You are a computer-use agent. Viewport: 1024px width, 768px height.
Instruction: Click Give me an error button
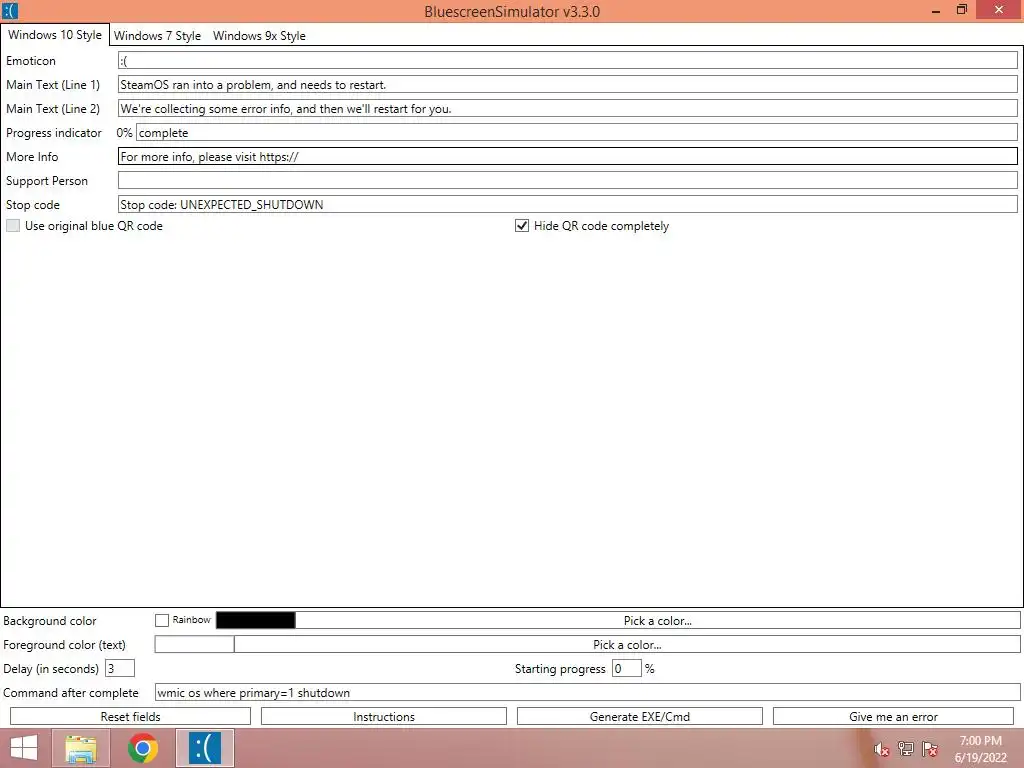tap(893, 716)
